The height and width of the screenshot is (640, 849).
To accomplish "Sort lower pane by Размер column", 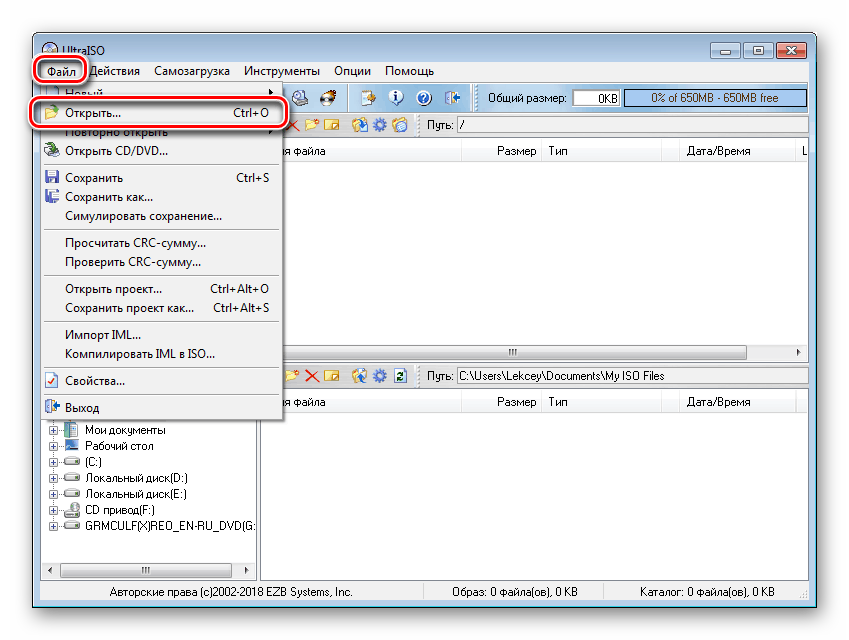I will (x=501, y=402).
